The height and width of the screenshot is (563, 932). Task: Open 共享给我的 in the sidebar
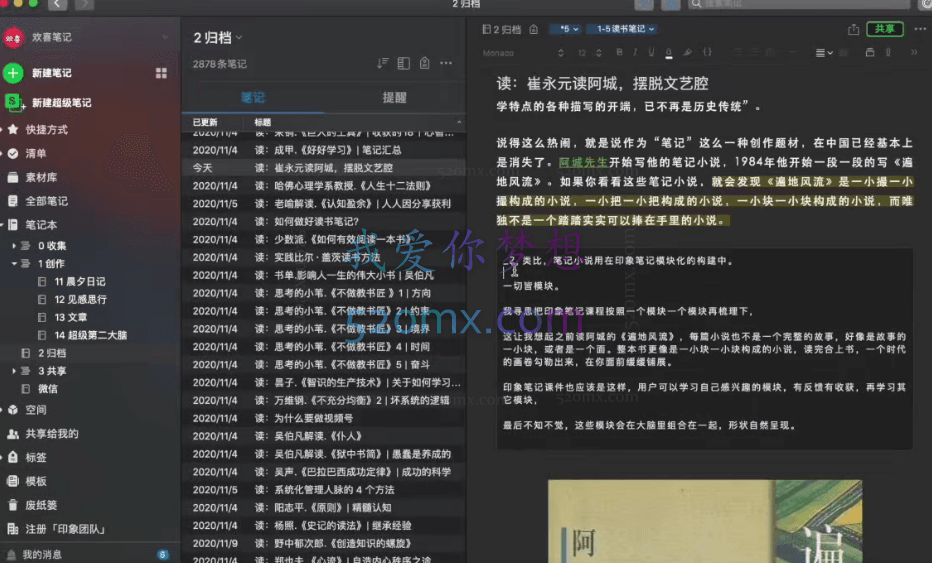point(43,433)
